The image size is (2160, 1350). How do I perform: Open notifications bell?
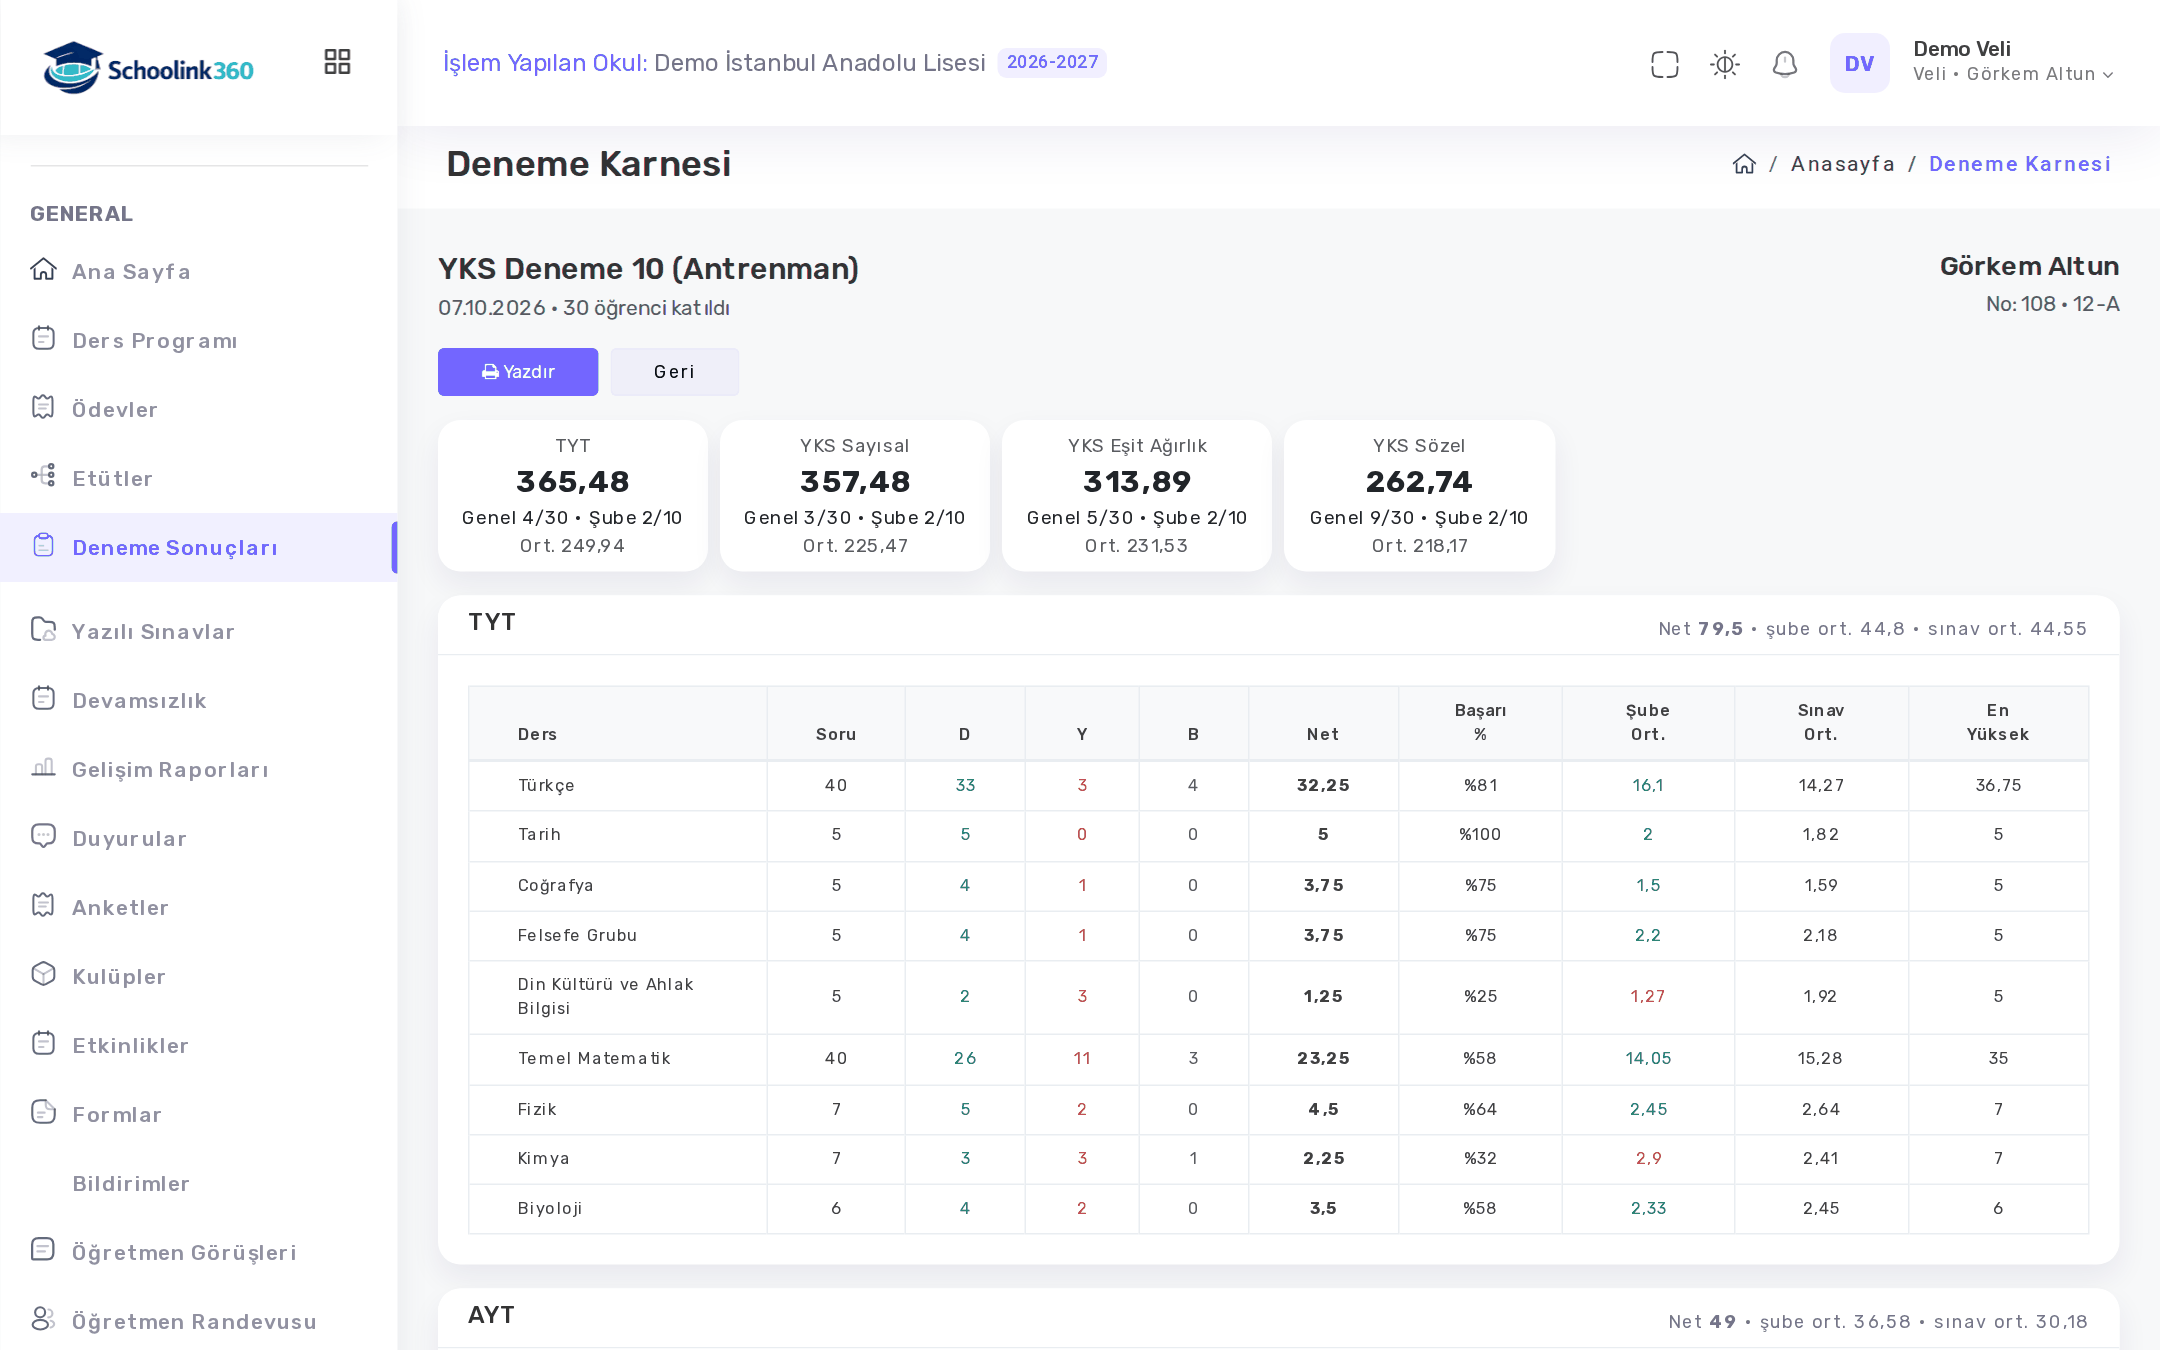(x=1784, y=64)
